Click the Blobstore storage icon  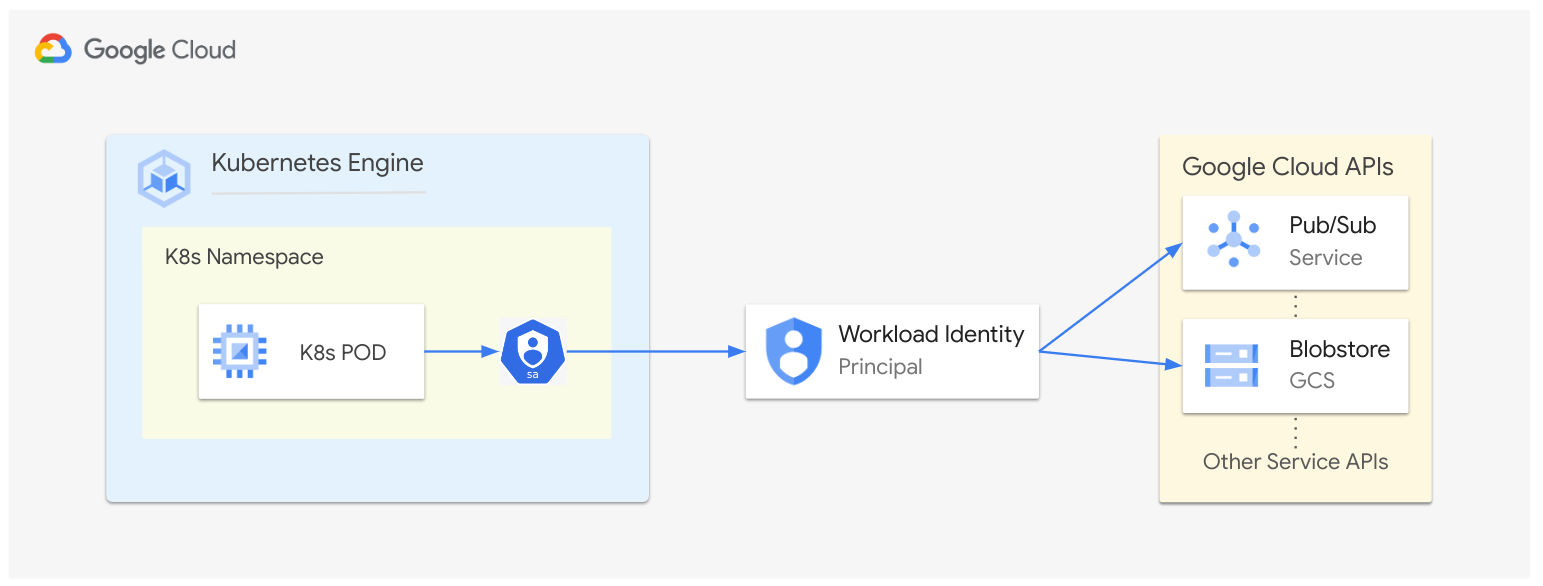click(x=1233, y=365)
